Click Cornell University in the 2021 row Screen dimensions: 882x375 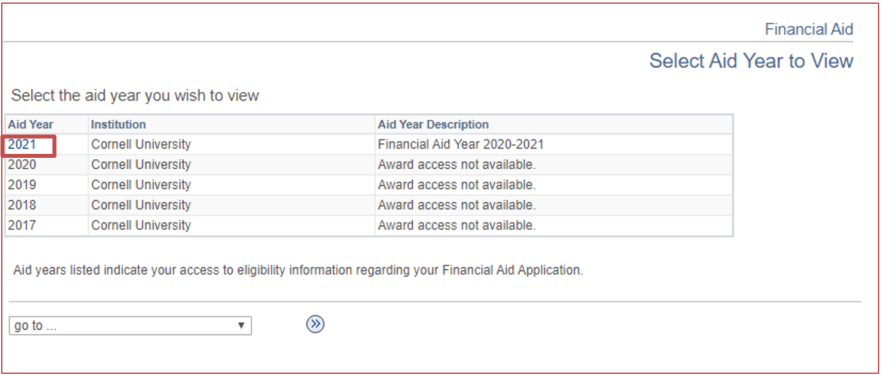click(x=141, y=144)
